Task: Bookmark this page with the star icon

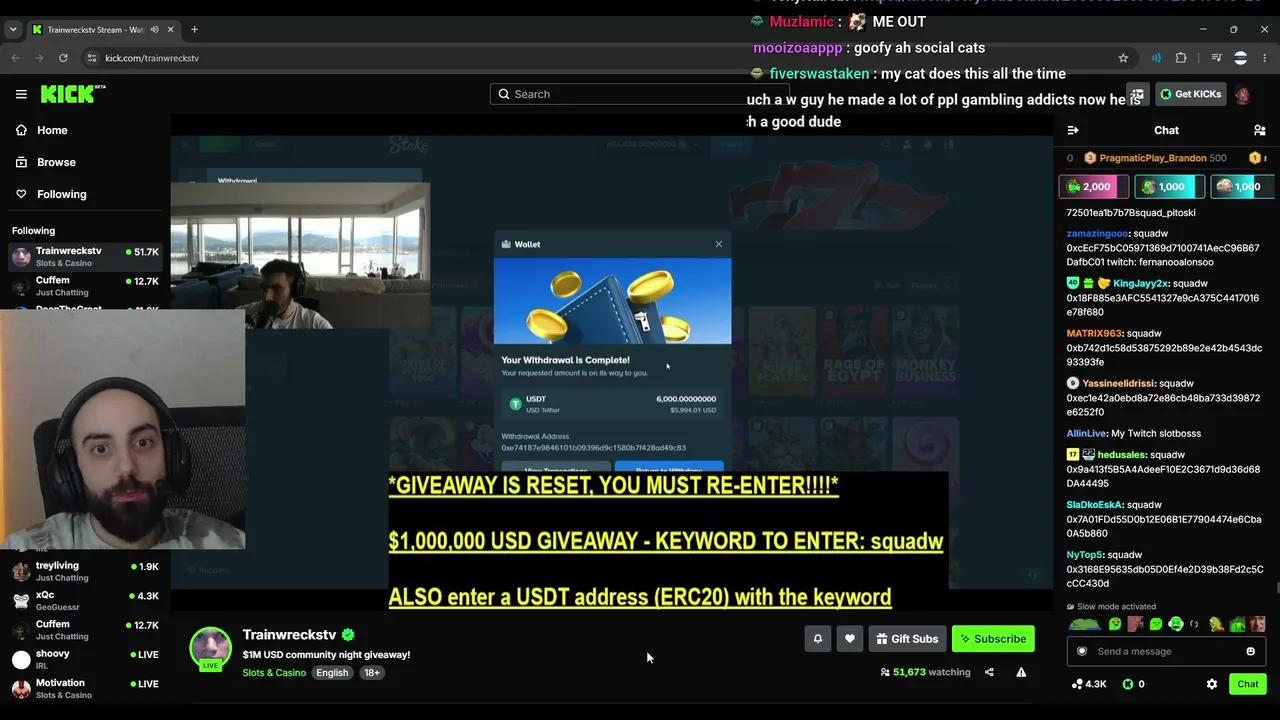Action: click(x=1123, y=58)
